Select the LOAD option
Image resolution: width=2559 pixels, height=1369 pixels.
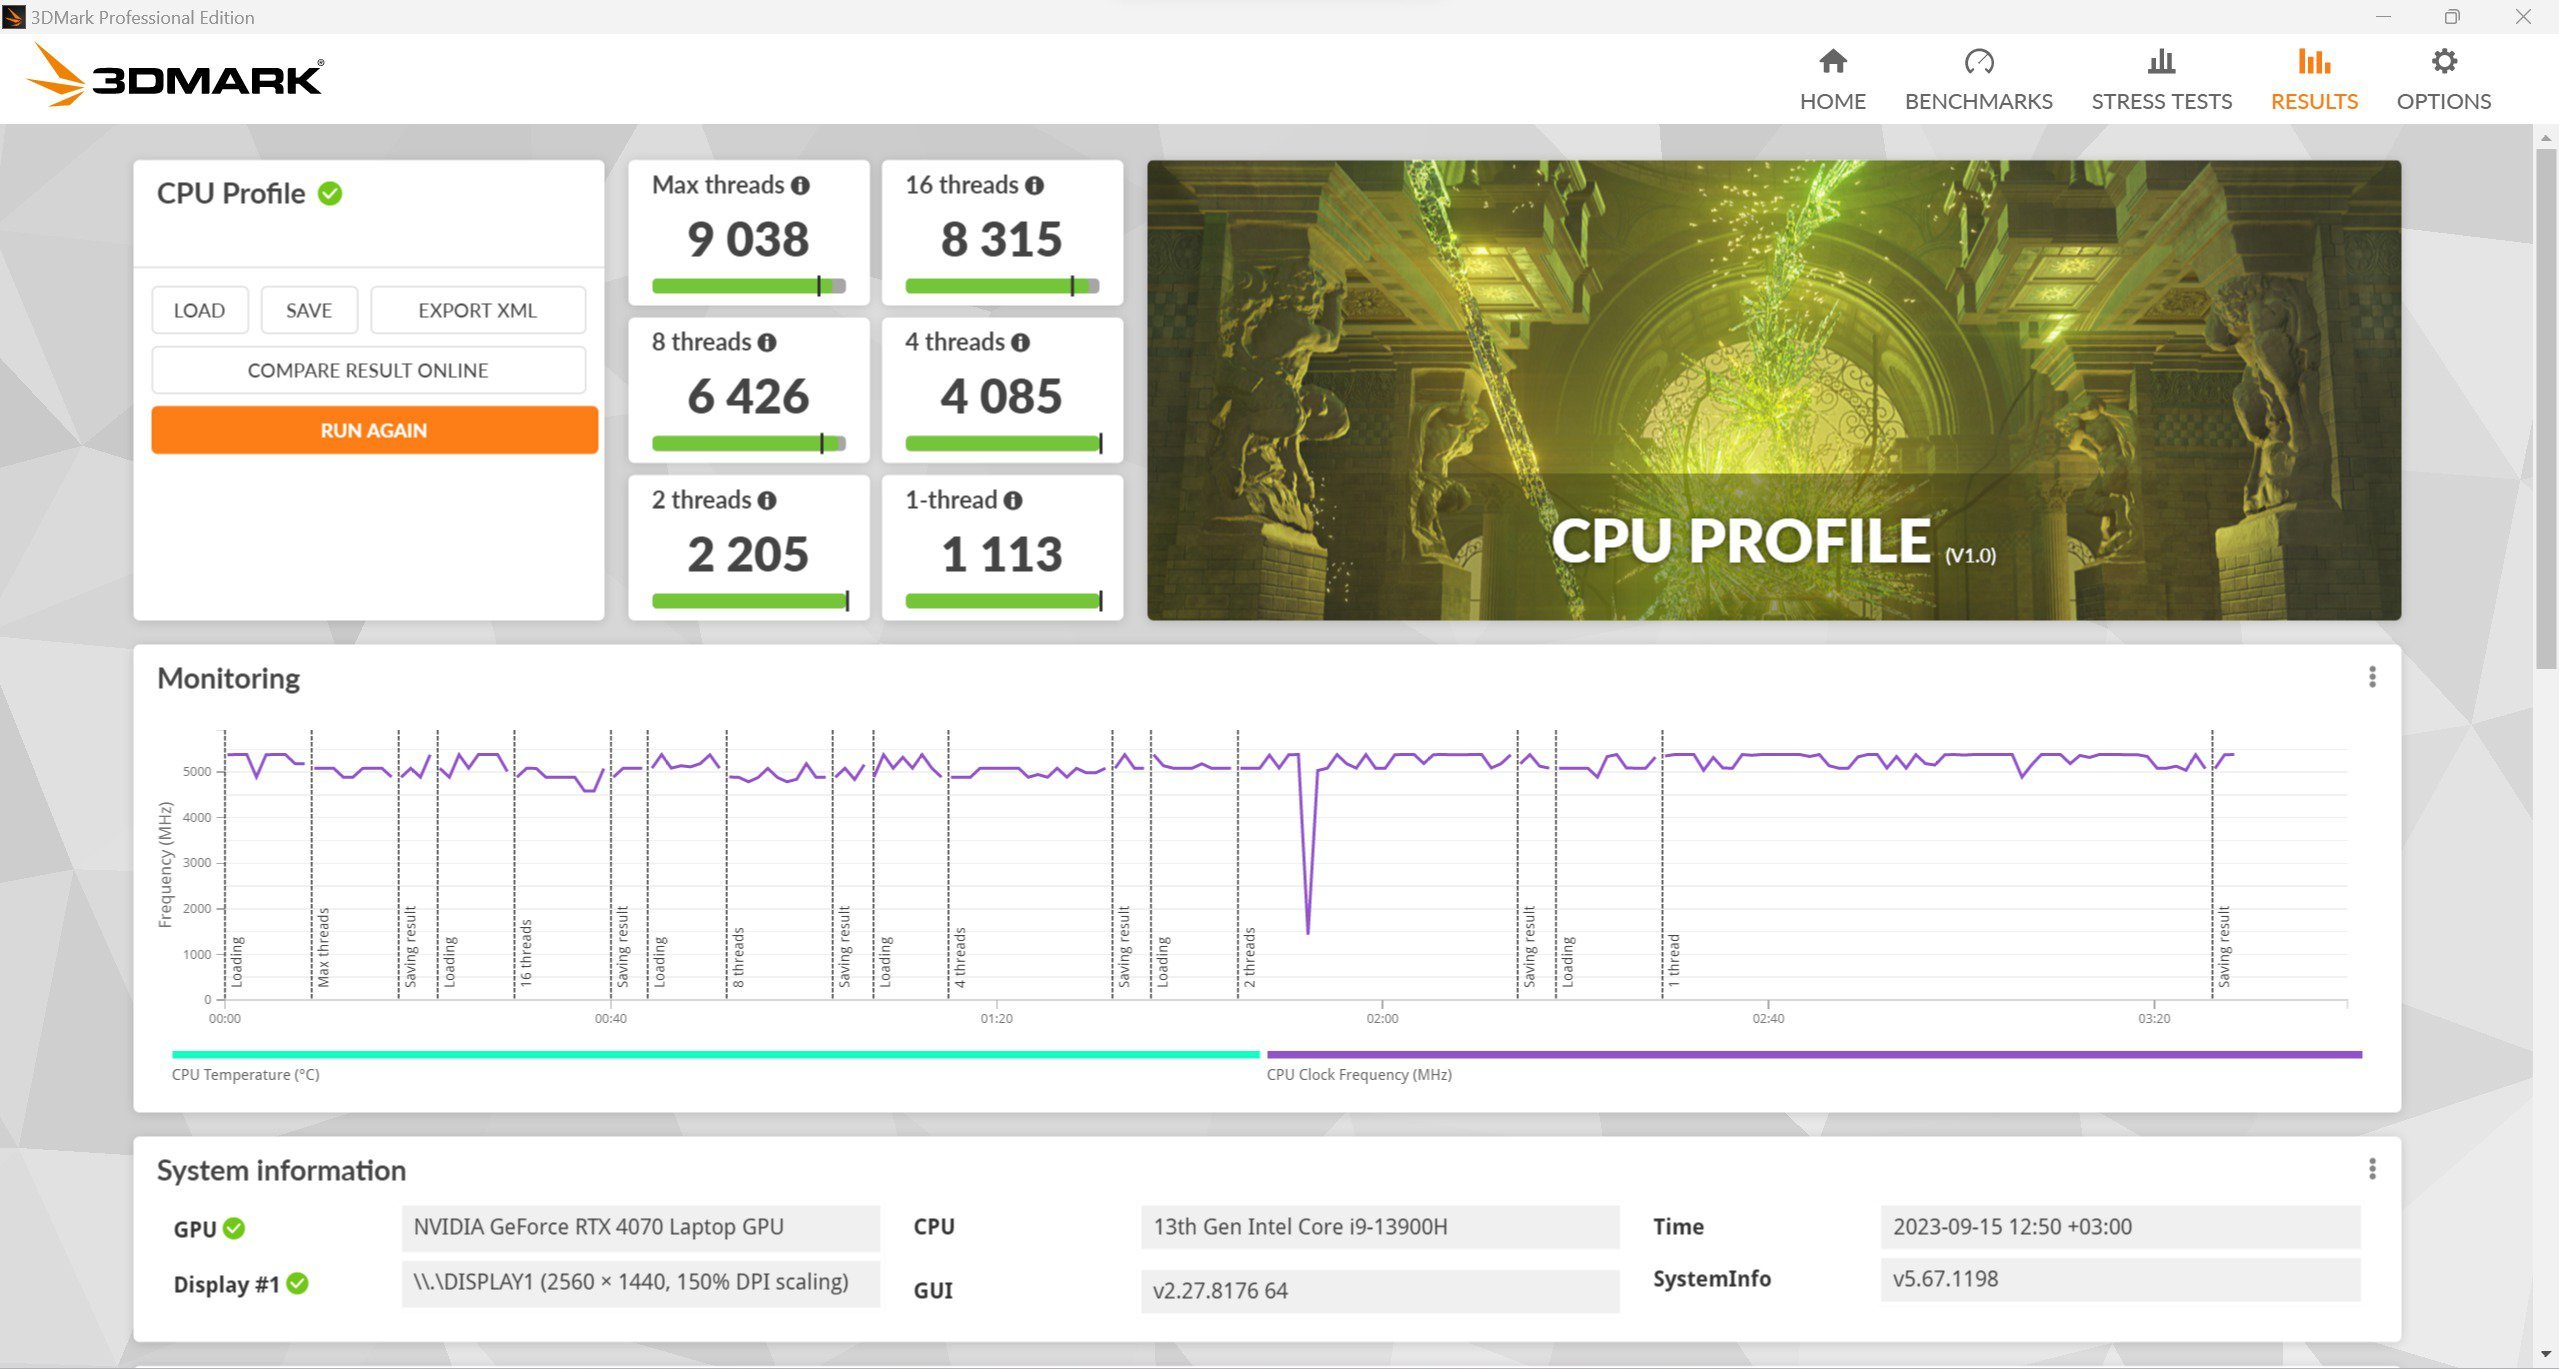coord(198,310)
